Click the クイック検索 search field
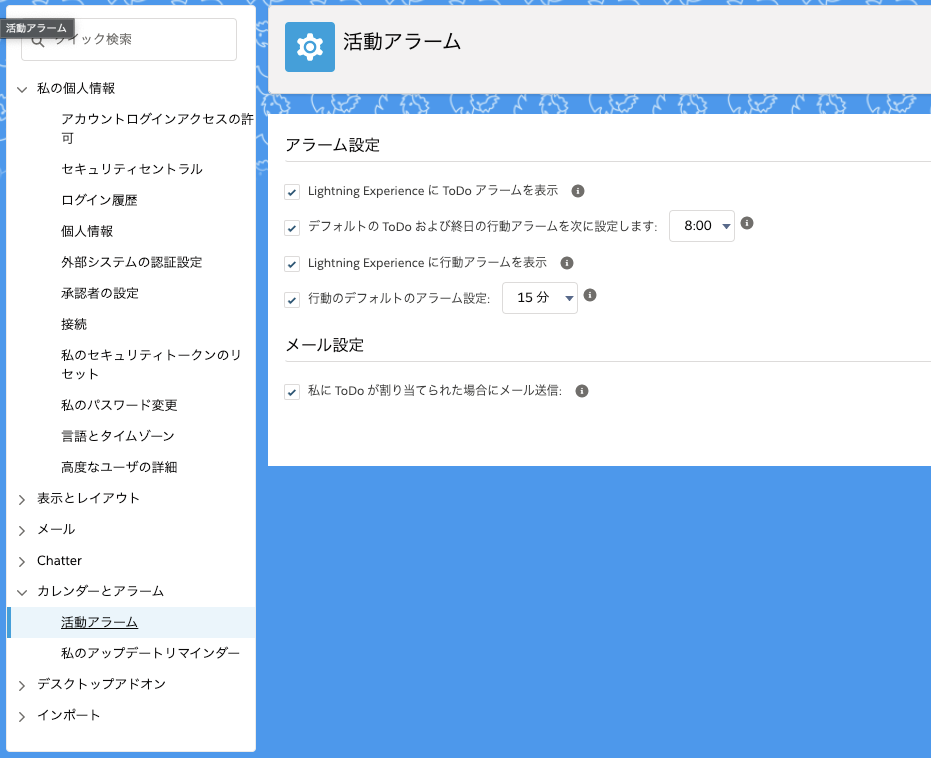Screen dimensions: 931x758 [129, 39]
